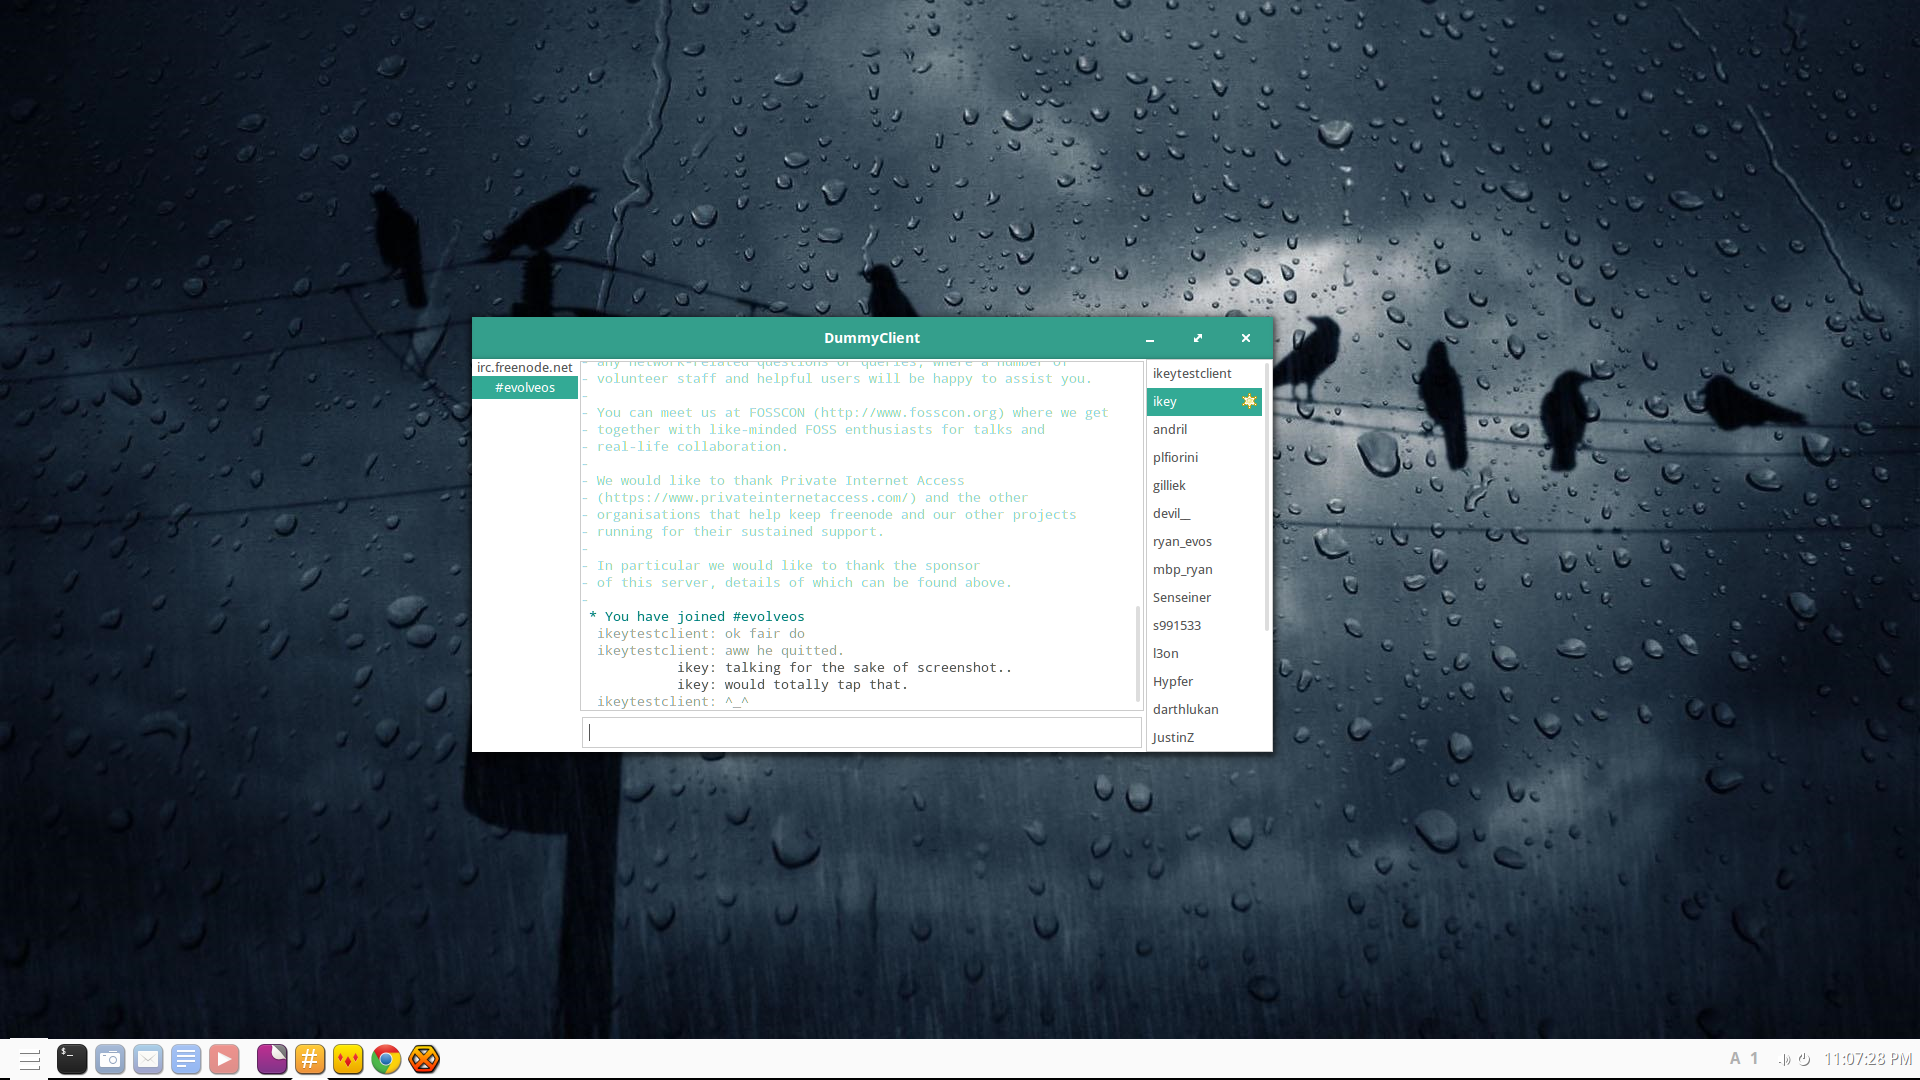This screenshot has width=1920, height=1080.
Task: Click the privateinternetaccess.com URL in chat
Action: pyautogui.click(x=757, y=498)
